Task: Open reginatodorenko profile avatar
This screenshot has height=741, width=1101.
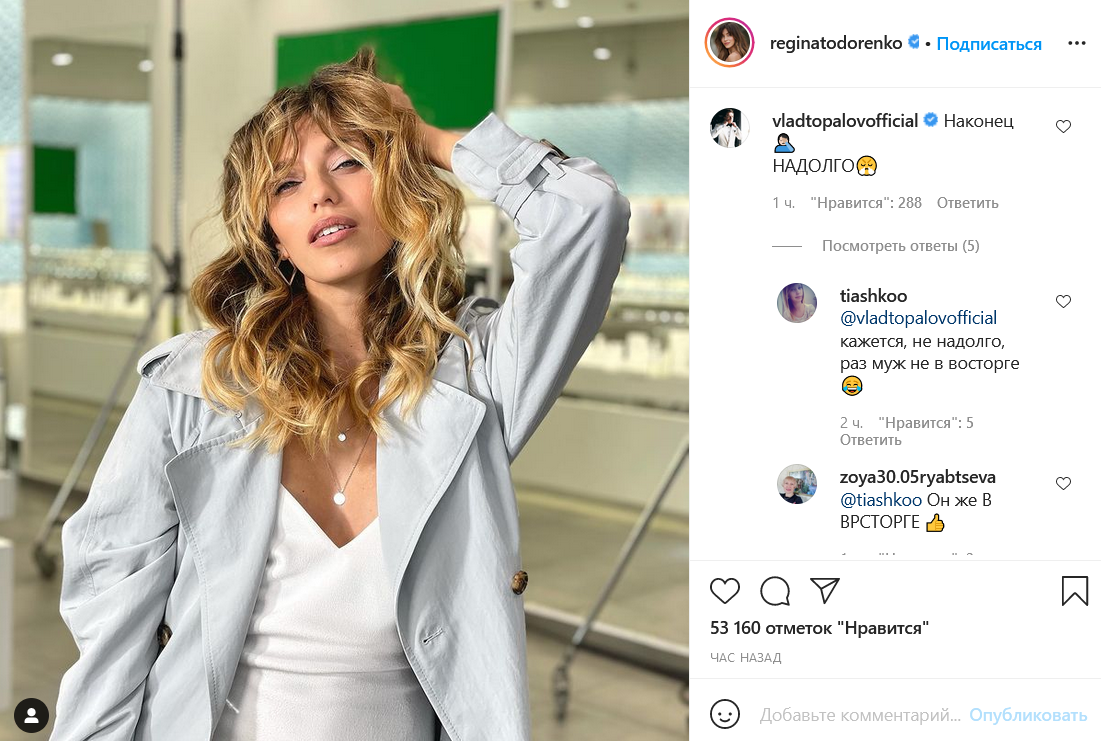Action: click(729, 44)
